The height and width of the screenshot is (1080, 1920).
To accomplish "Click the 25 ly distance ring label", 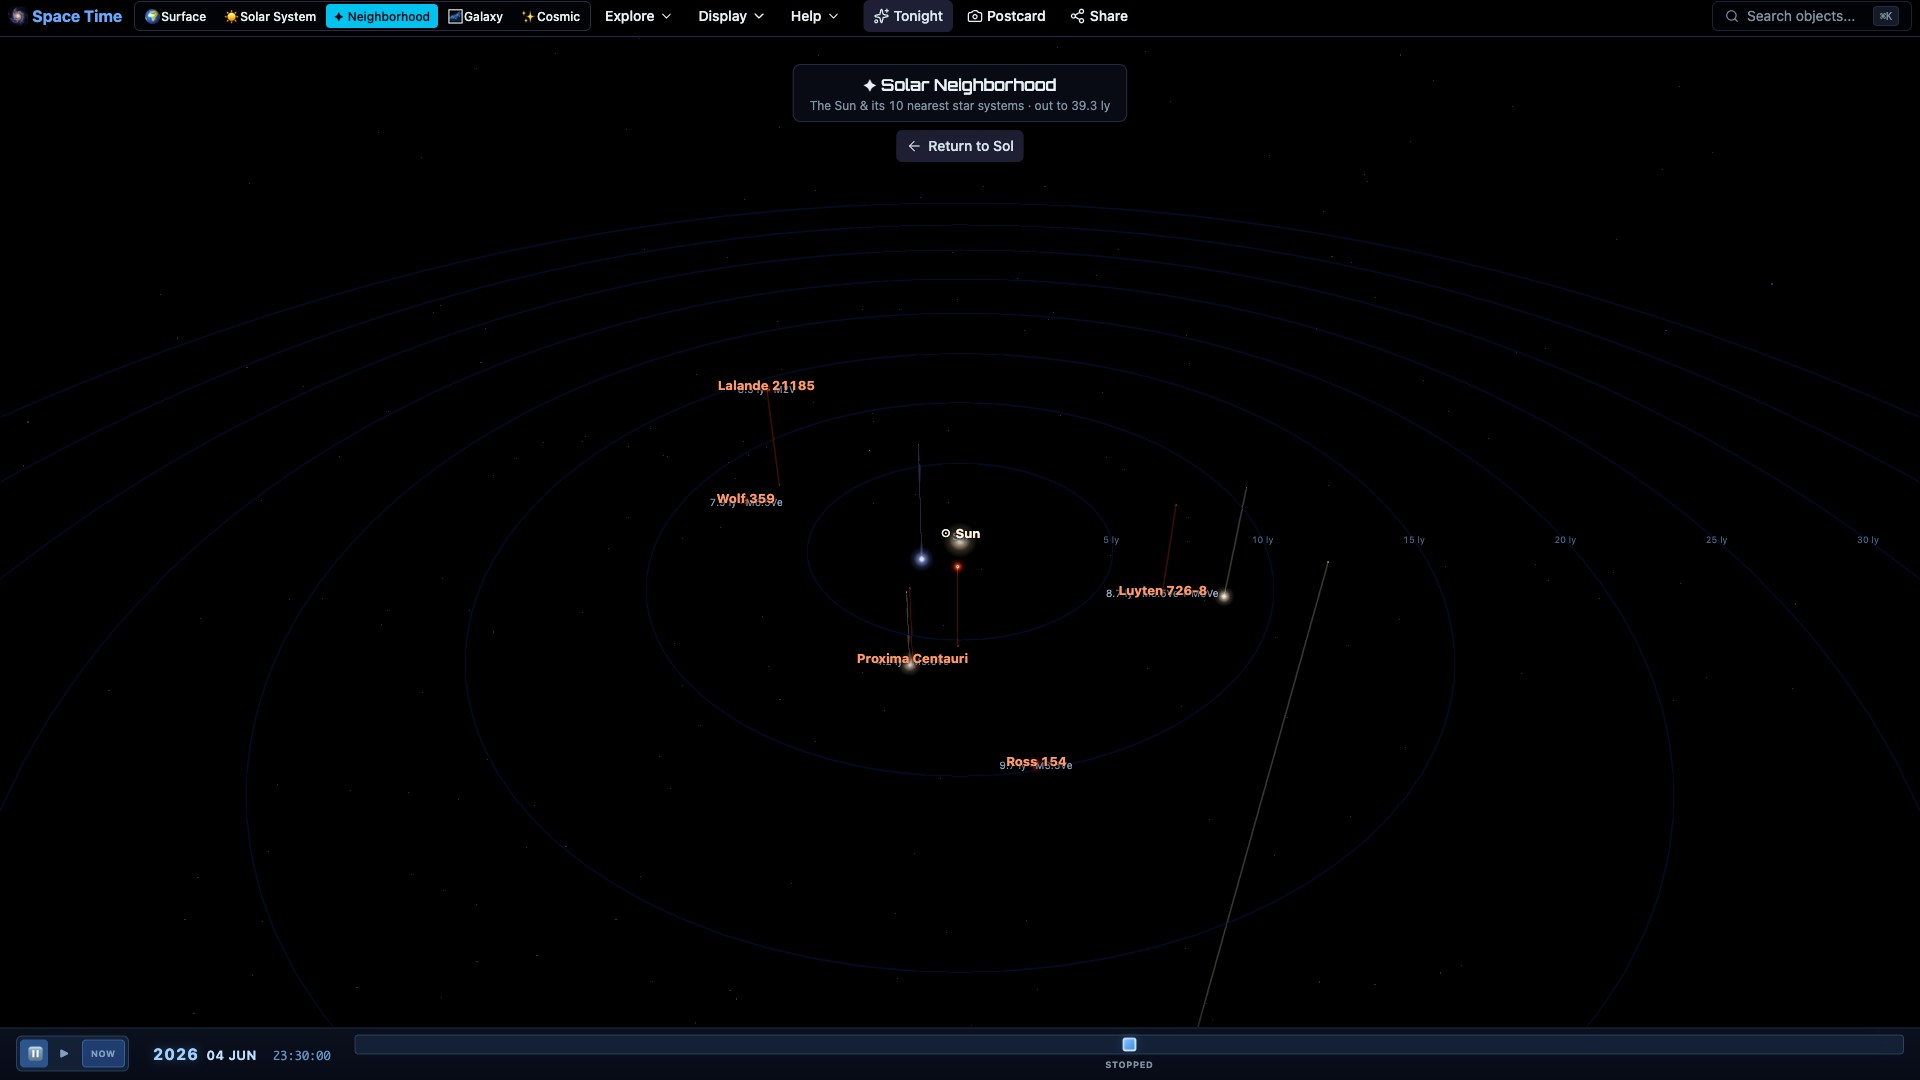I will point(1716,540).
